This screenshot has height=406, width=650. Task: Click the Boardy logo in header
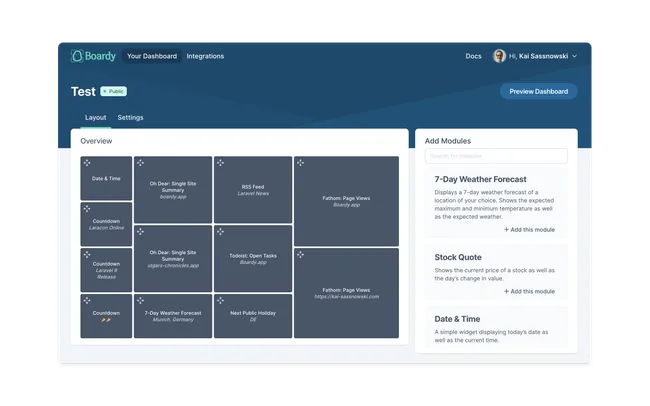pos(92,56)
